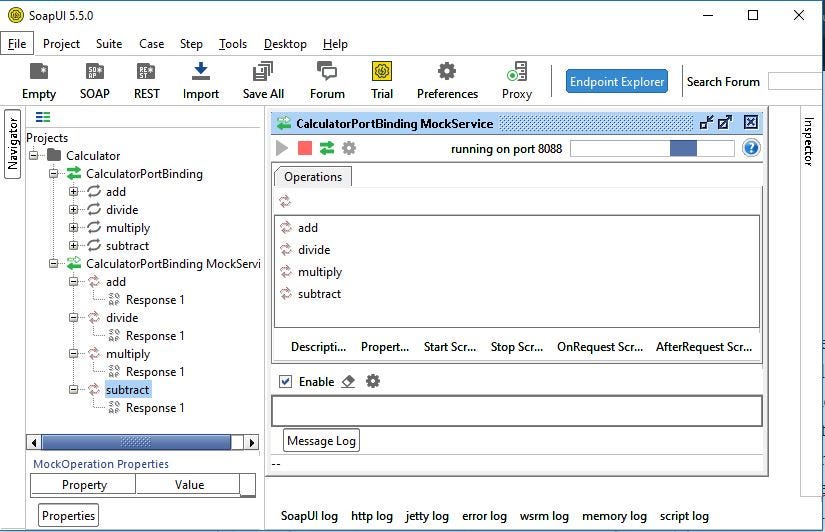Open the Message Log button
825x532 pixels.
coord(321,440)
